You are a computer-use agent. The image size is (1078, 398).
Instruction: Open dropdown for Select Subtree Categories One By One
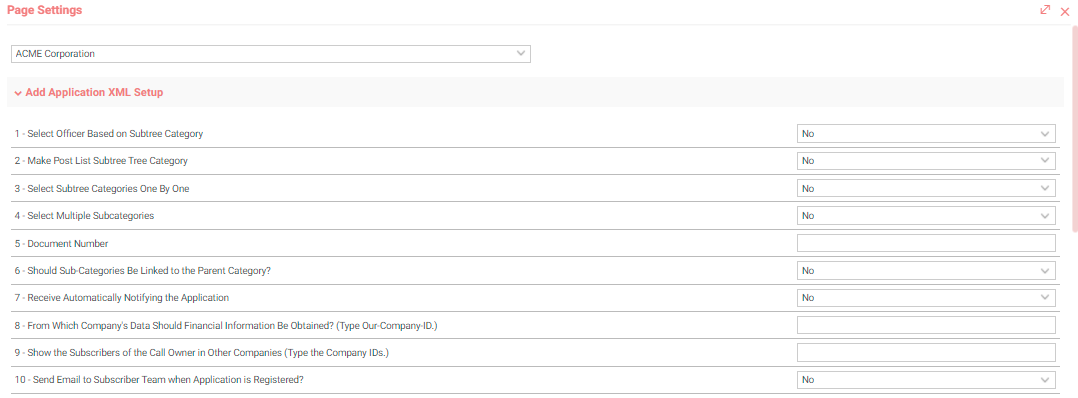(x=926, y=188)
